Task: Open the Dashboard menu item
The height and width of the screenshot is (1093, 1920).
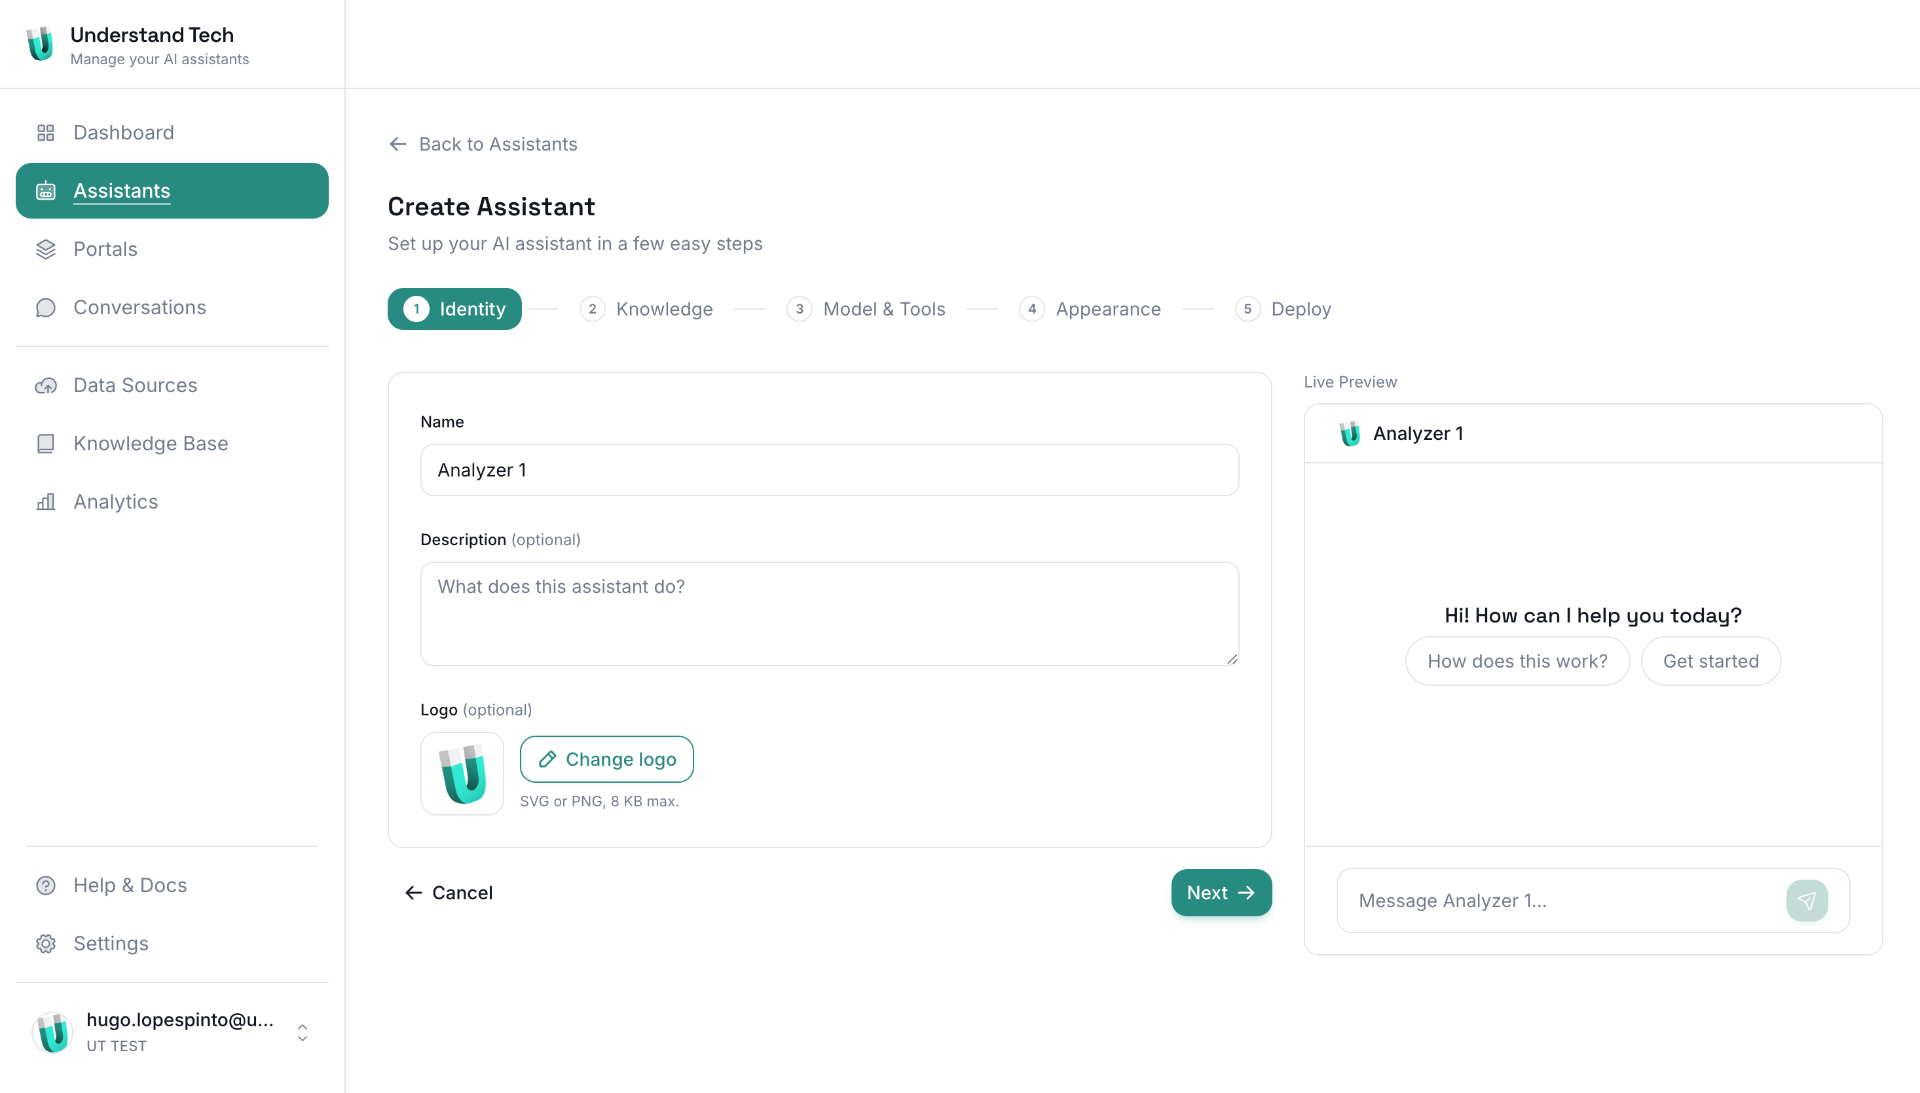Action: tap(172, 133)
